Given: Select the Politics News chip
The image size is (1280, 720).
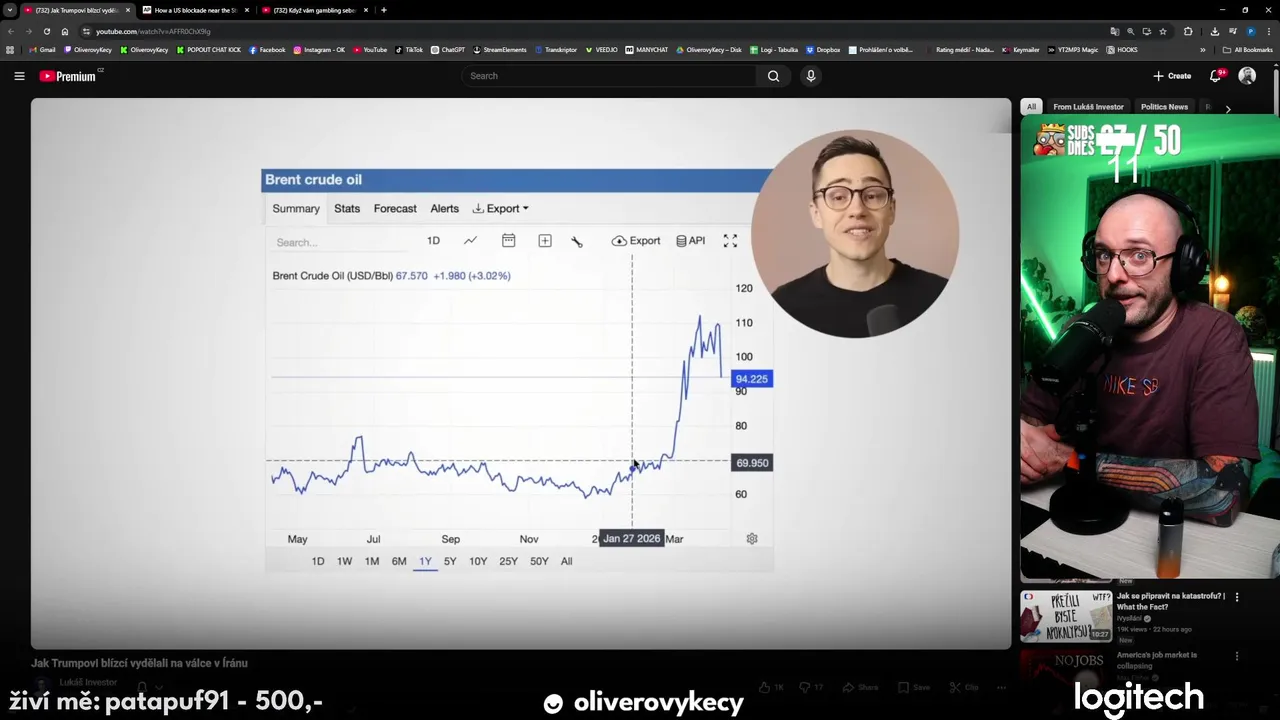Looking at the screenshot, I should [1164, 107].
